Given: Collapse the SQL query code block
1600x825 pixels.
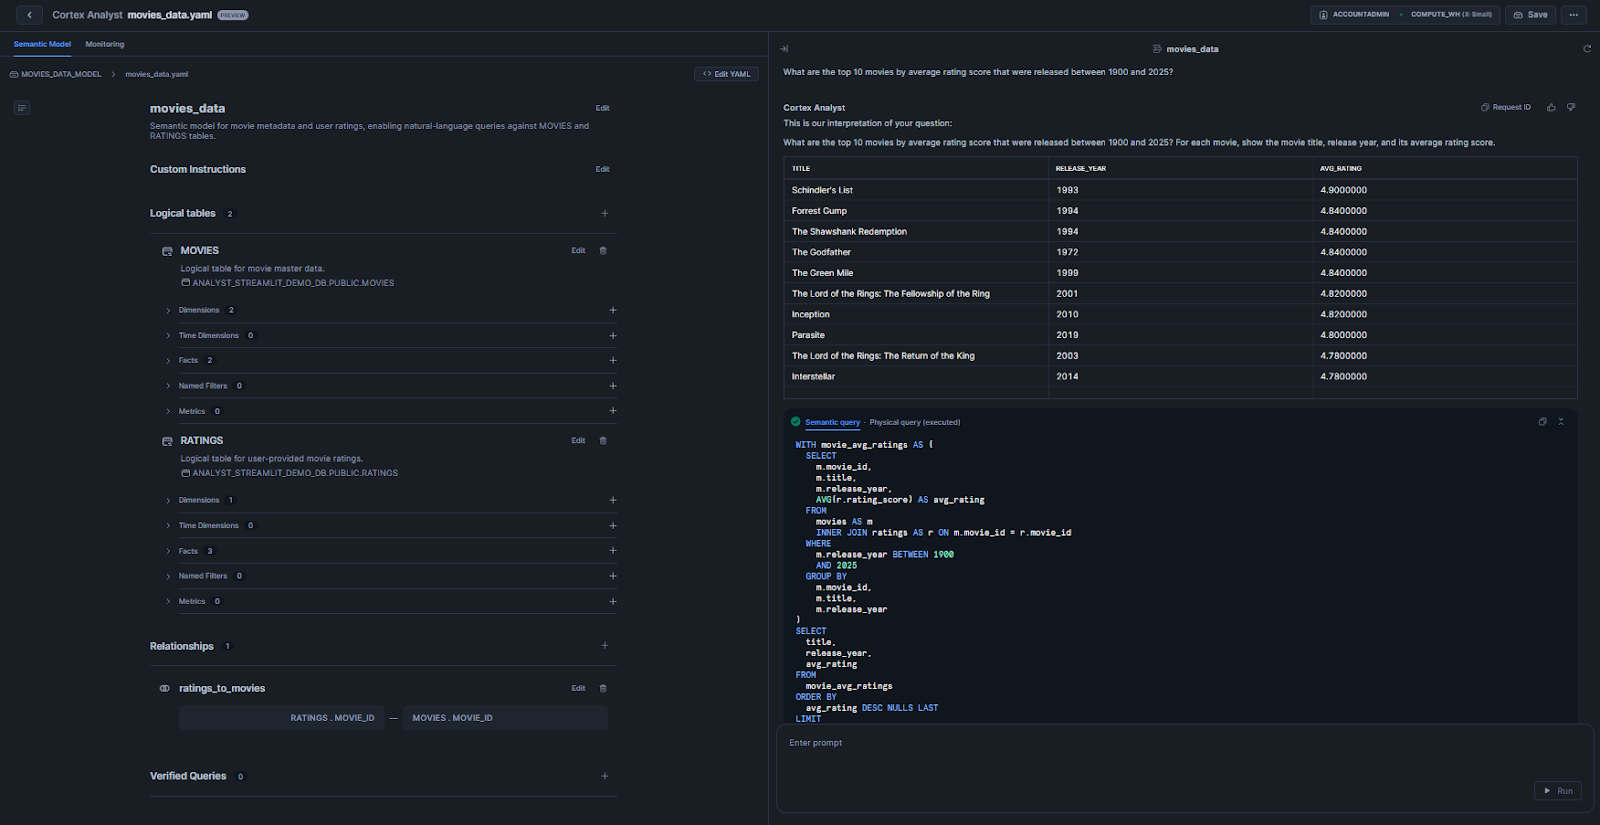Looking at the screenshot, I should (x=1561, y=422).
